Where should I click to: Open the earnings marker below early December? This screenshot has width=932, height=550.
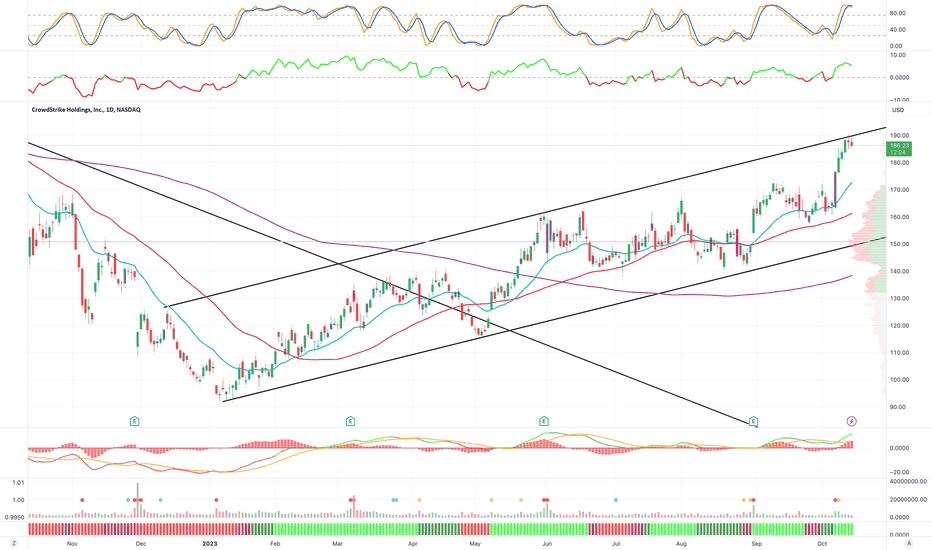click(x=135, y=422)
